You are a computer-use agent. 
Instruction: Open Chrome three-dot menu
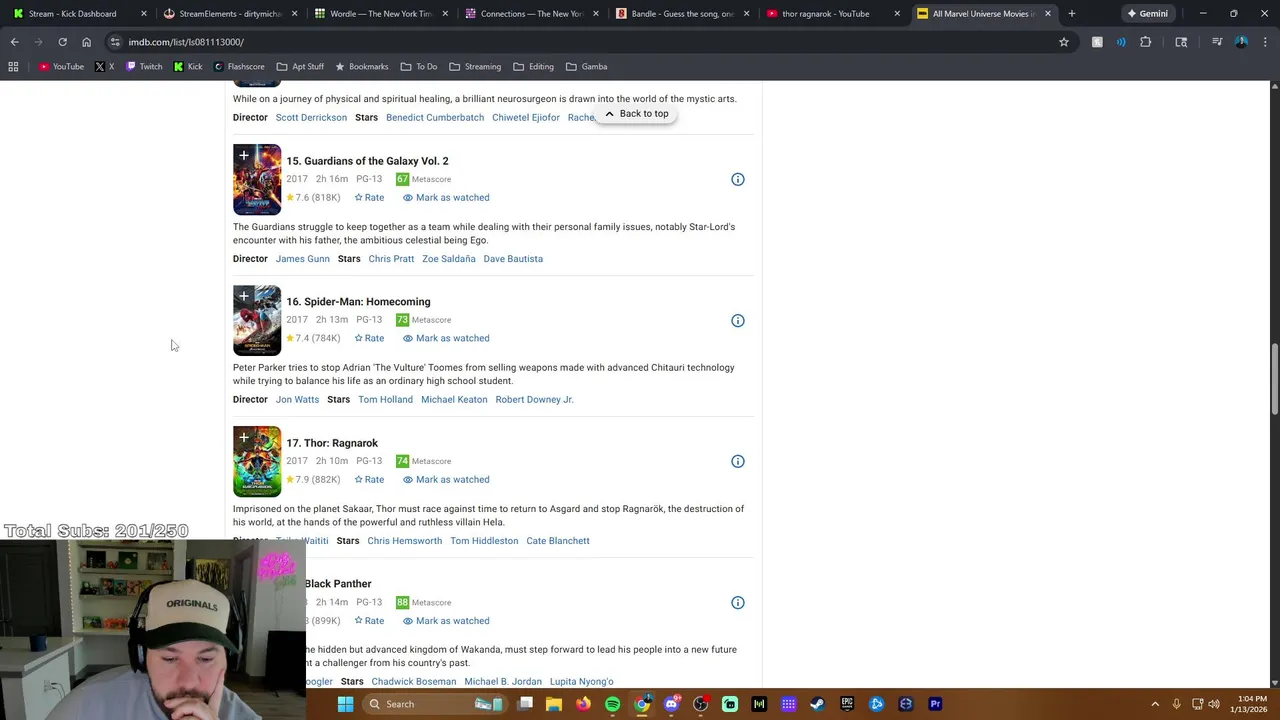coord(1265,42)
